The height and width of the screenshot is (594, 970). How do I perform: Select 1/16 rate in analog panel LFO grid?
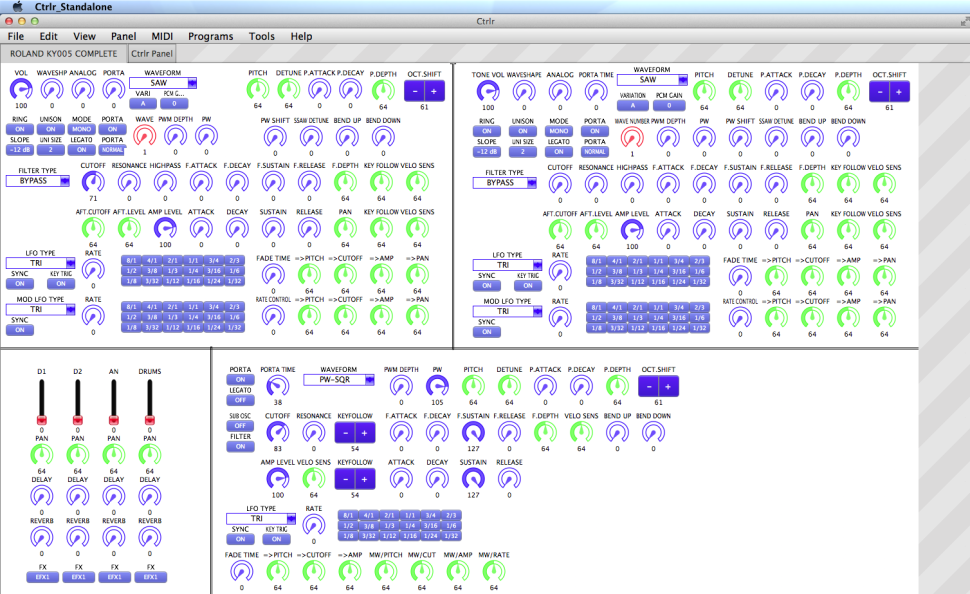(410, 536)
